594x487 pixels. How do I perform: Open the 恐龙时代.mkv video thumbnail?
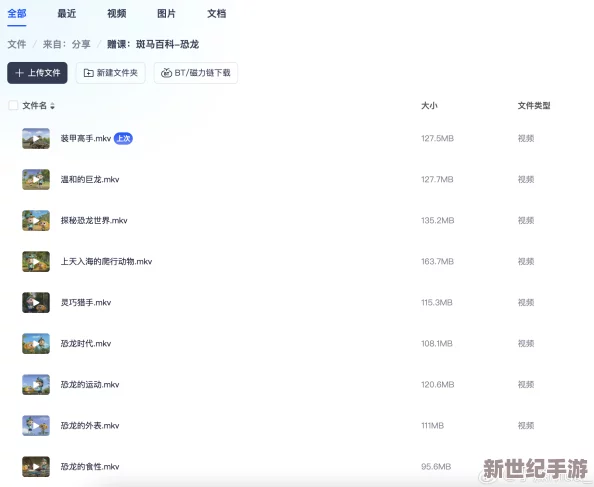click(x=36, y=343)
